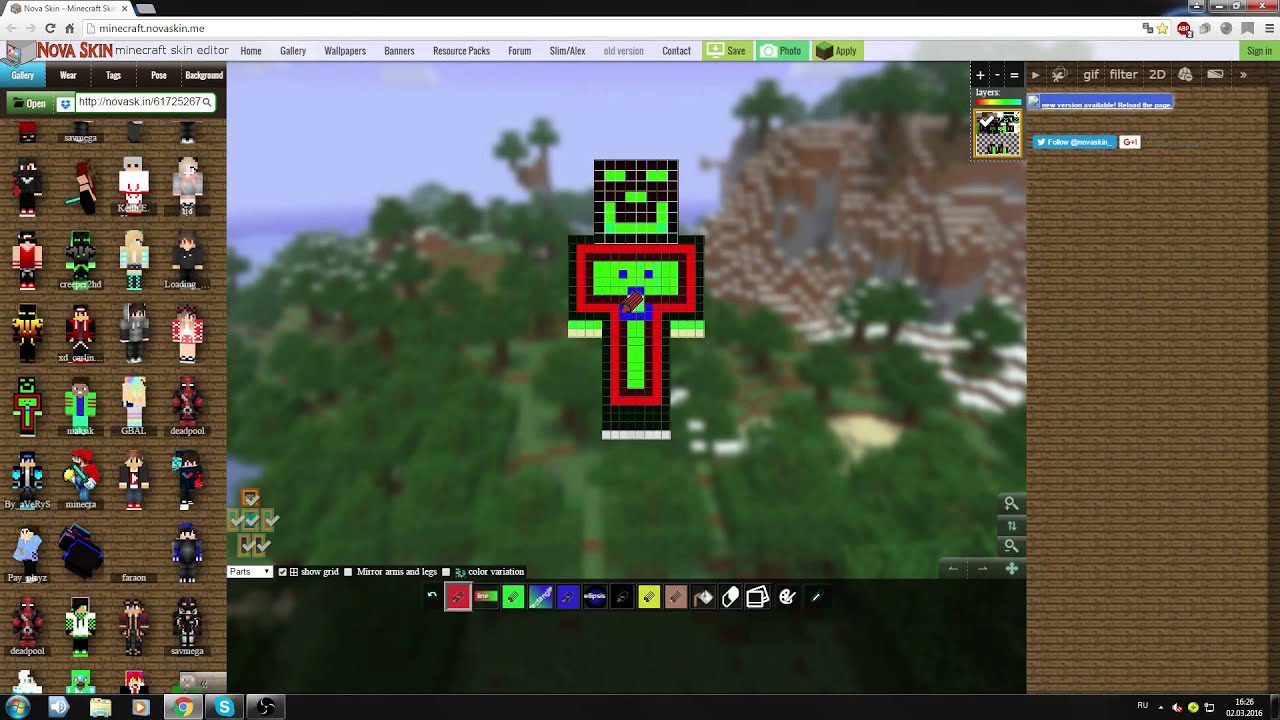Click the Photo button

click(781, 51)
